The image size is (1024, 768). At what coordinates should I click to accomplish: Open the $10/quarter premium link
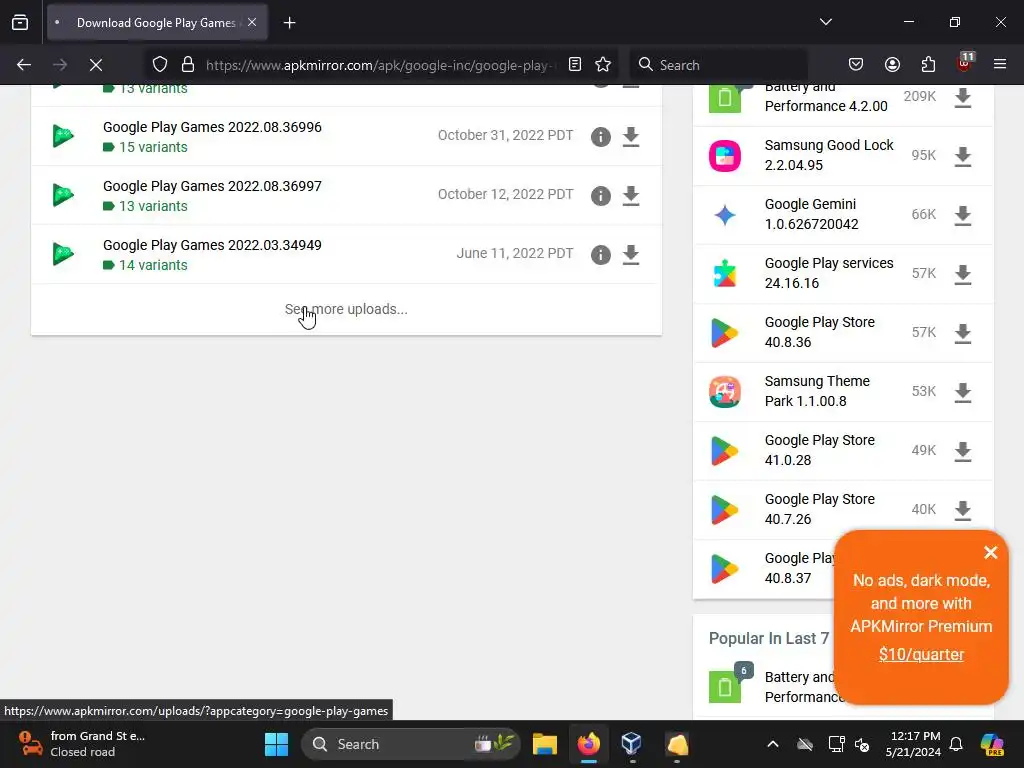tap(921, 654)
